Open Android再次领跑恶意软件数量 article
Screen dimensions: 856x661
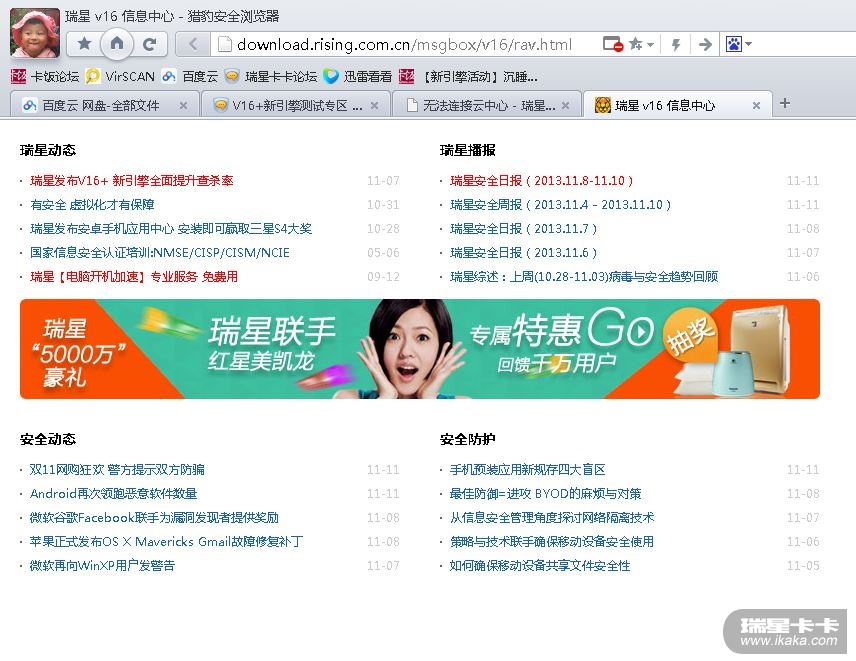tap(114, 493)
